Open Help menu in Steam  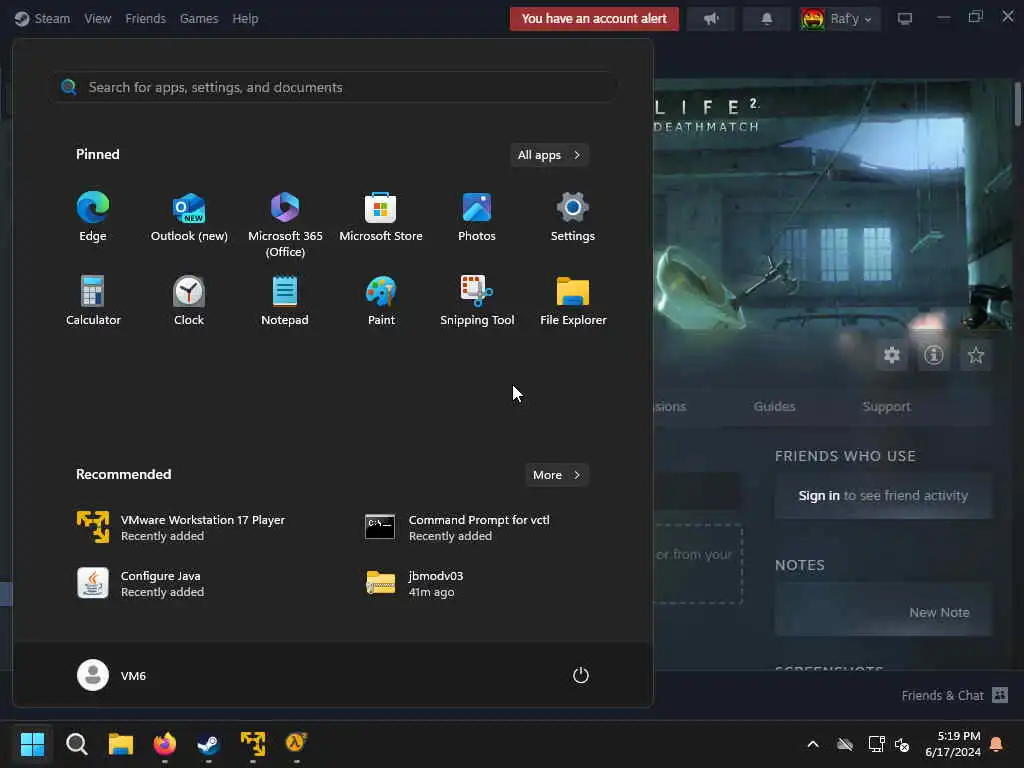coord(245,18)
